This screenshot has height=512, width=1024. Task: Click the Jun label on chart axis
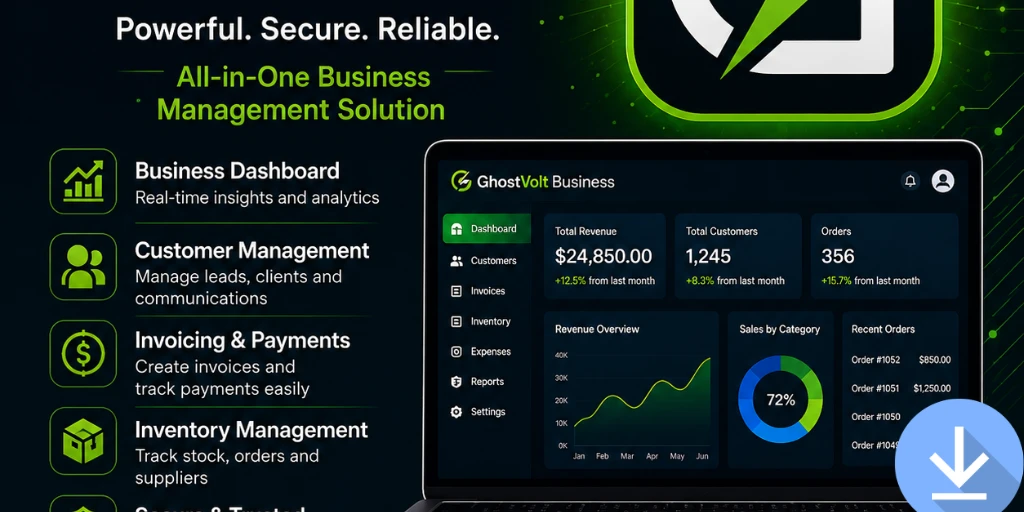click(x=702, y=456)
